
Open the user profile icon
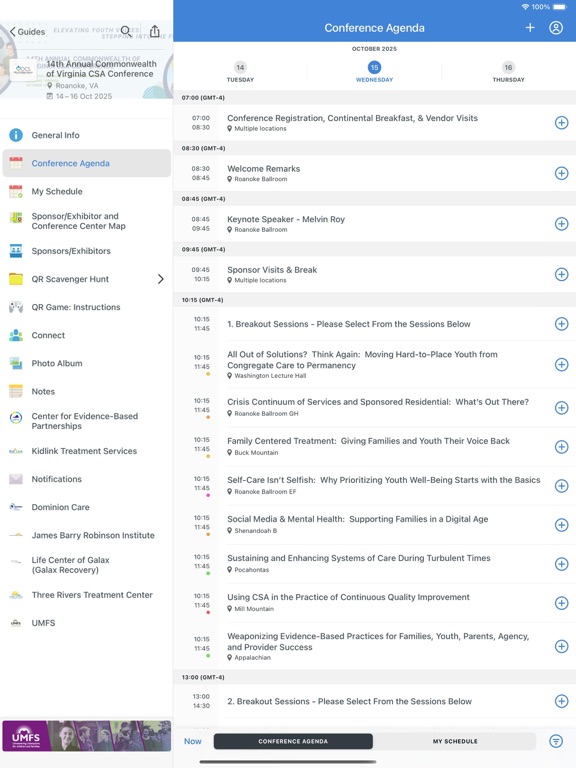[x=556, y=28]
